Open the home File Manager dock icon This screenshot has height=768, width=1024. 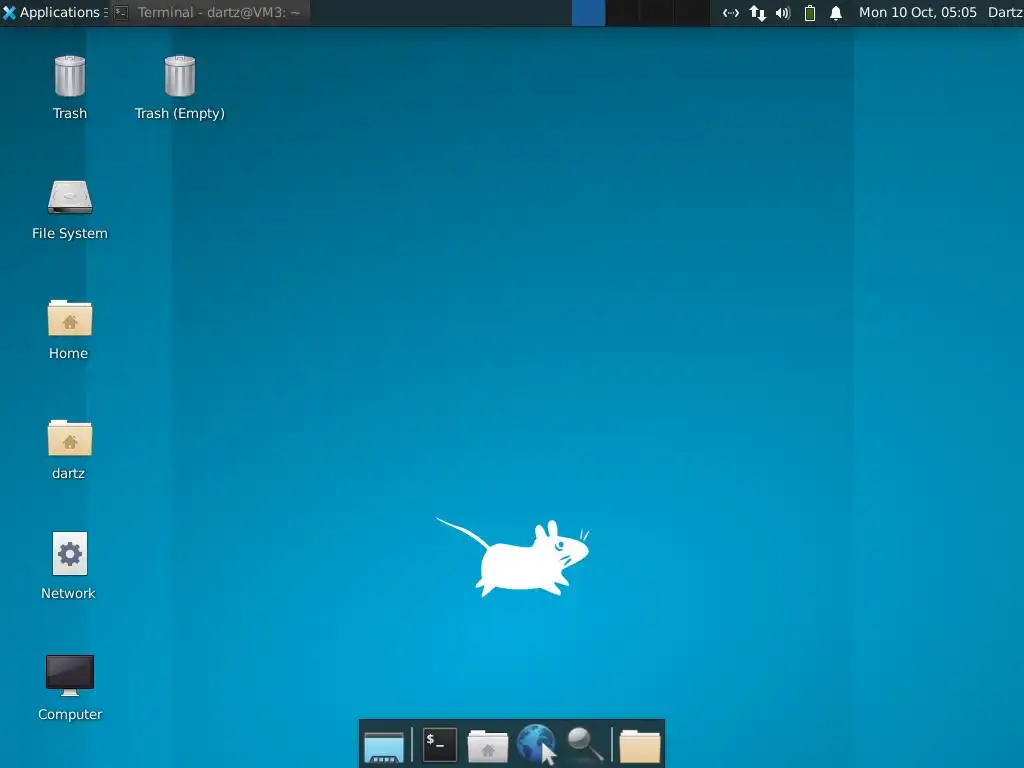point(488,746)
